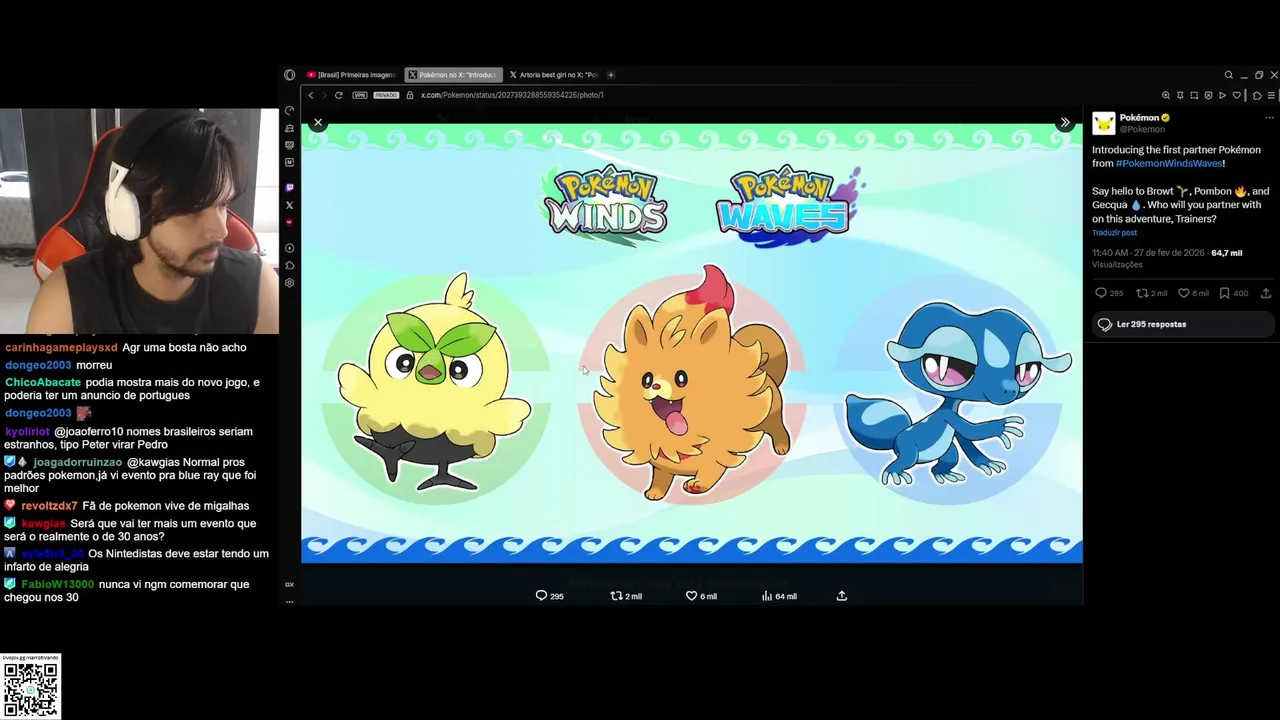The width and height of the screenshot is (1280, 720).
Task: Click Traduzir post link
Action: coord(1114,232)
